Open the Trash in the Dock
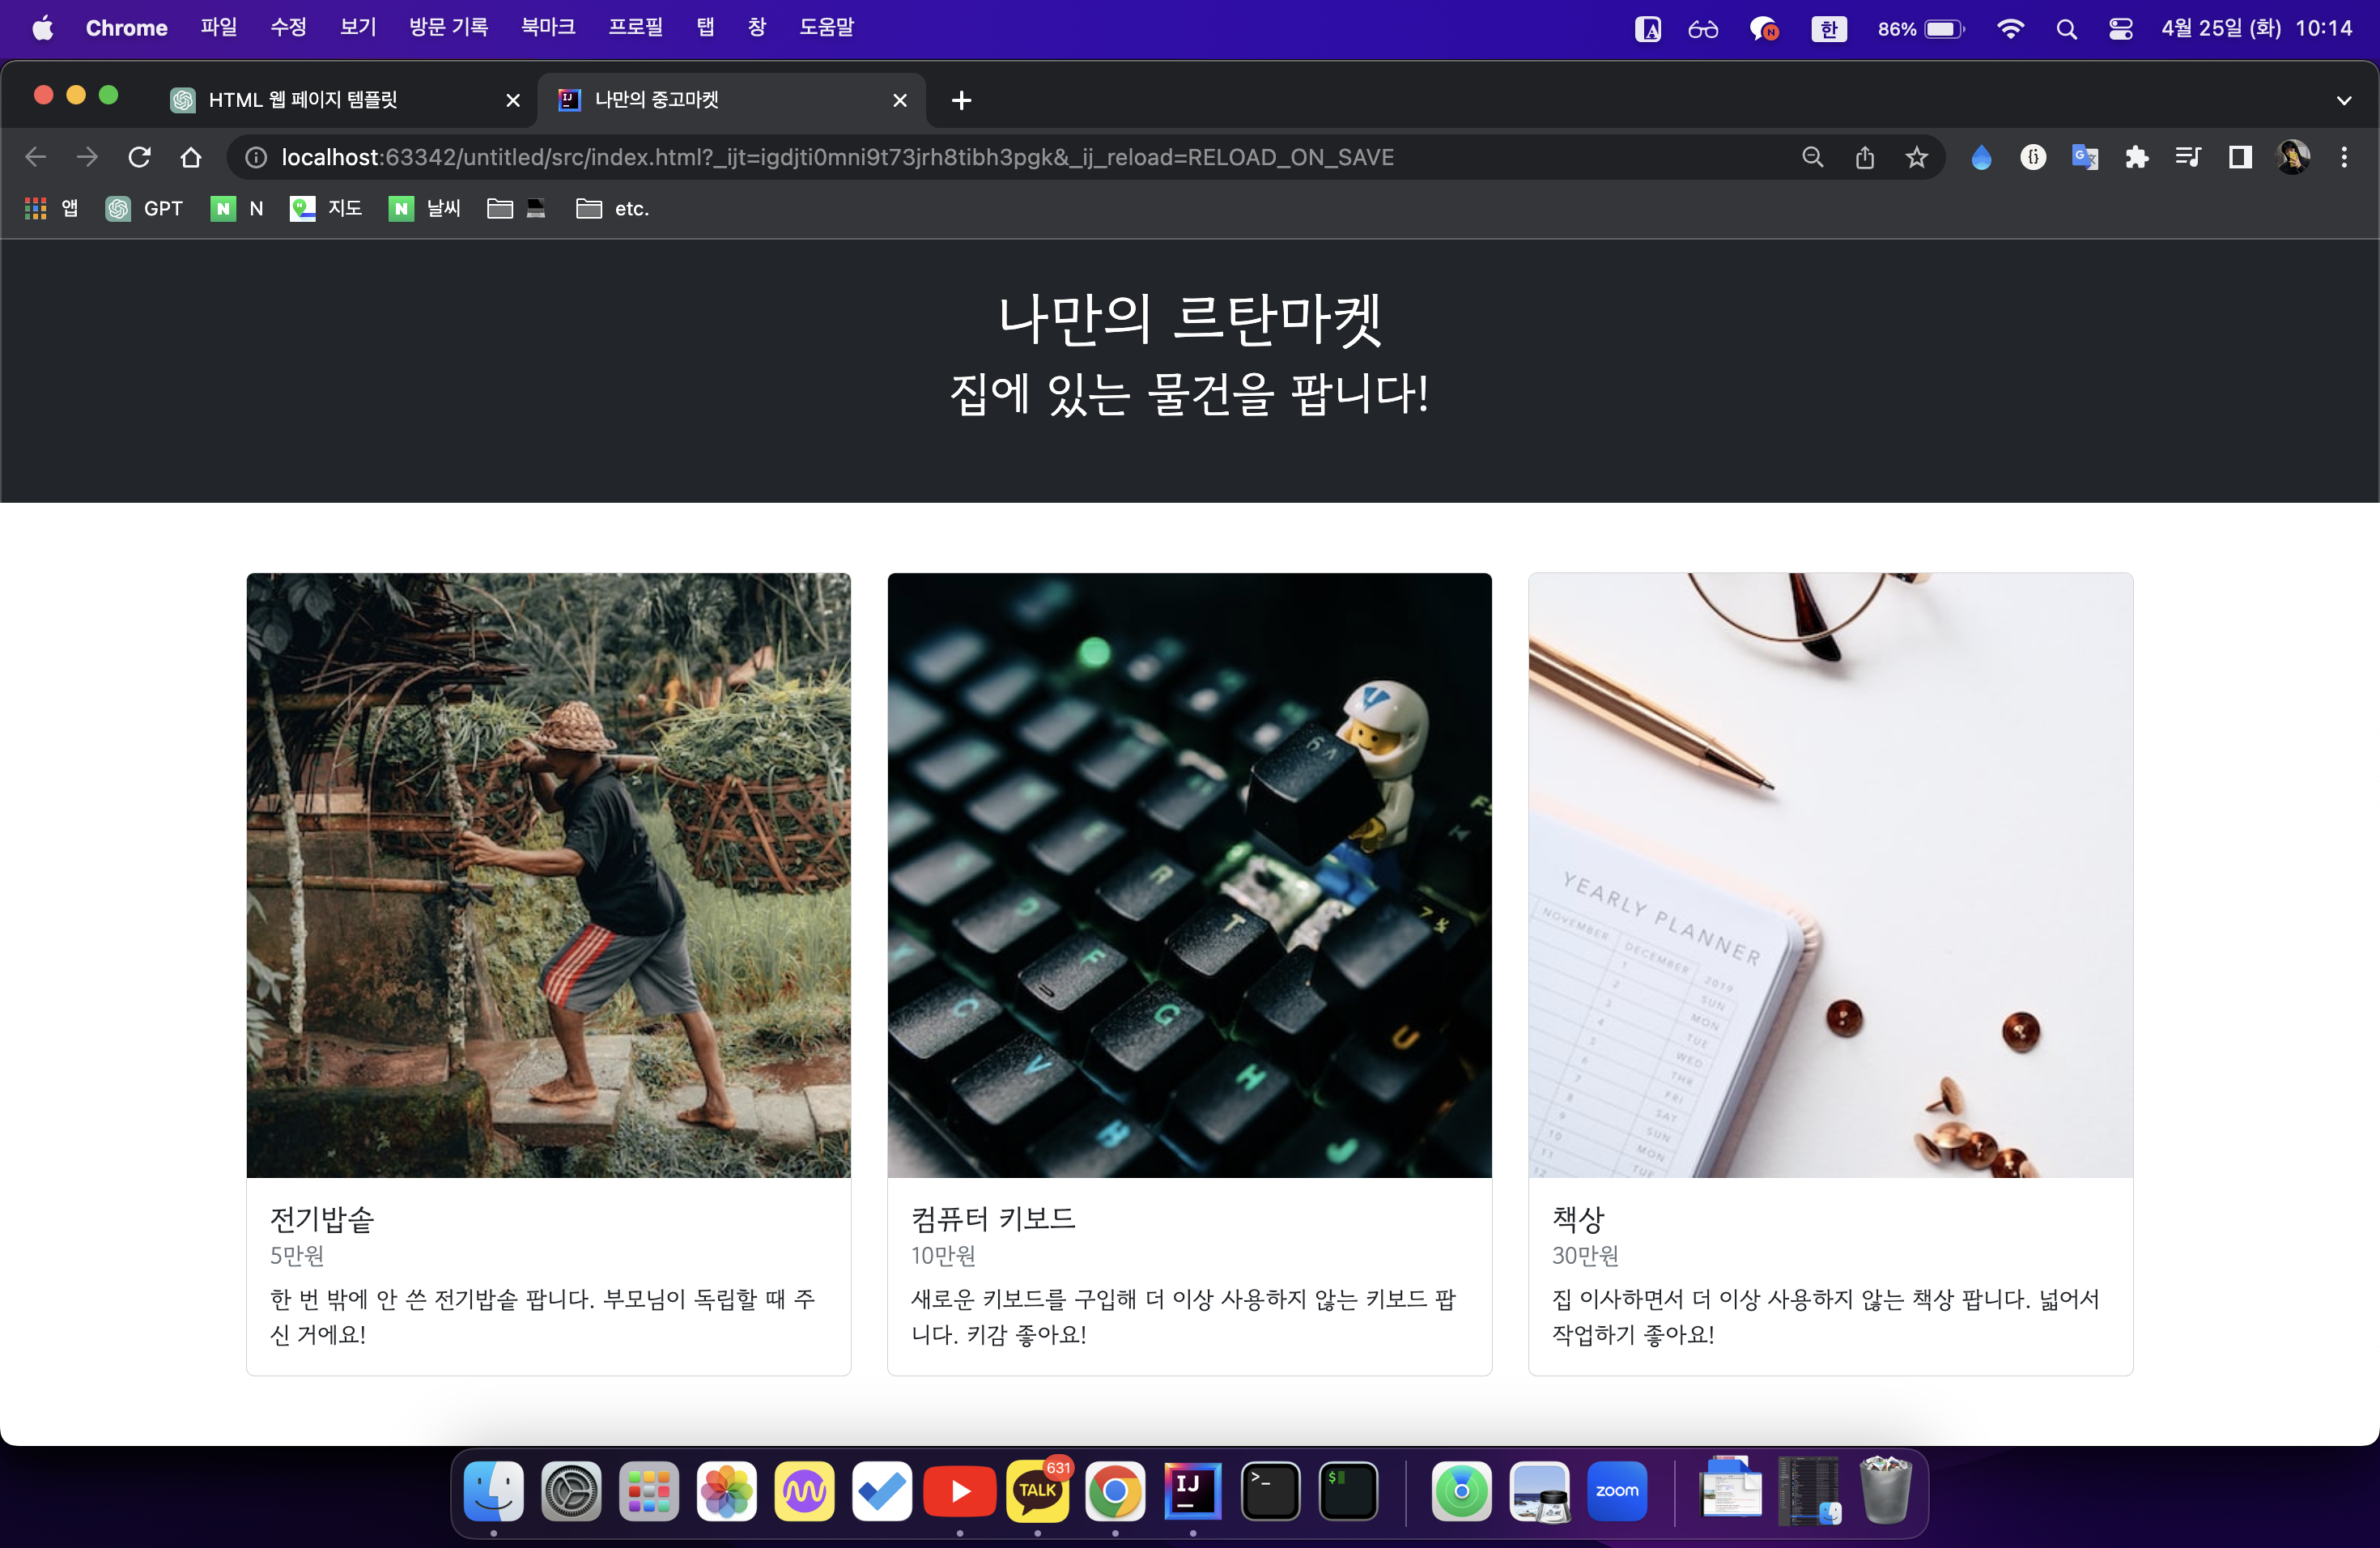This screenshot has height=1548, width=2380. pyautogui.click(x=1885, y=1491)
